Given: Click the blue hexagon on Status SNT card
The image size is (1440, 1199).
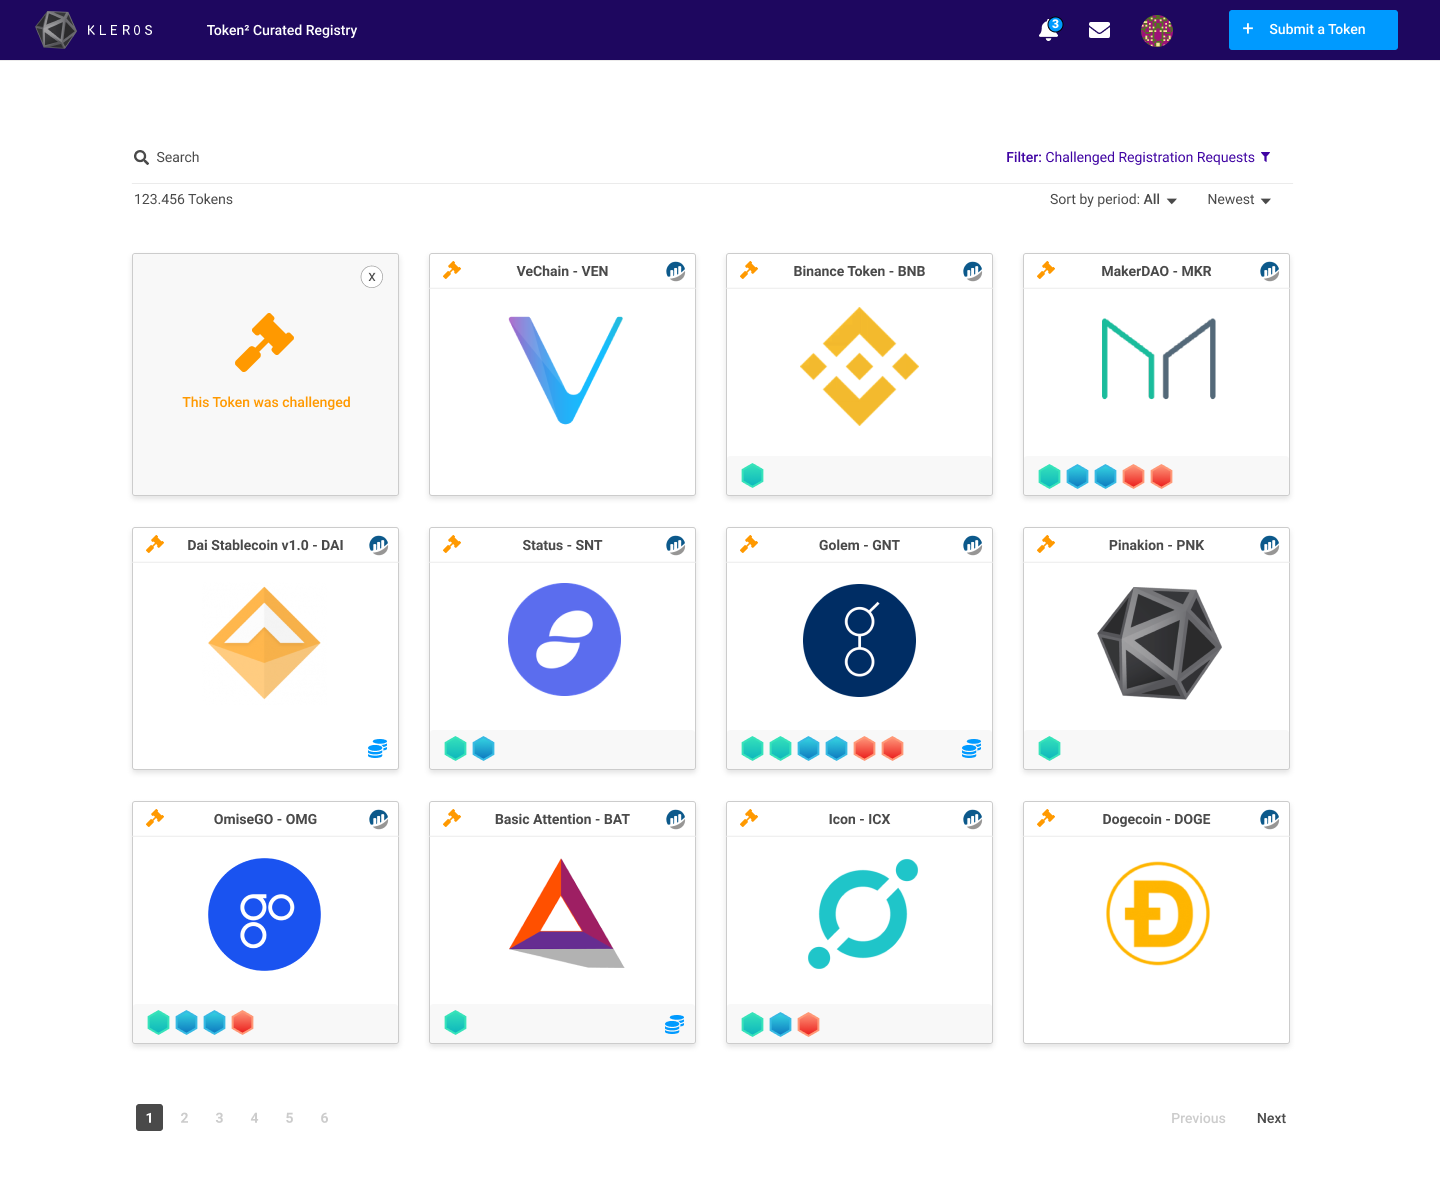Looking at the screenshot, I should 483,748.
